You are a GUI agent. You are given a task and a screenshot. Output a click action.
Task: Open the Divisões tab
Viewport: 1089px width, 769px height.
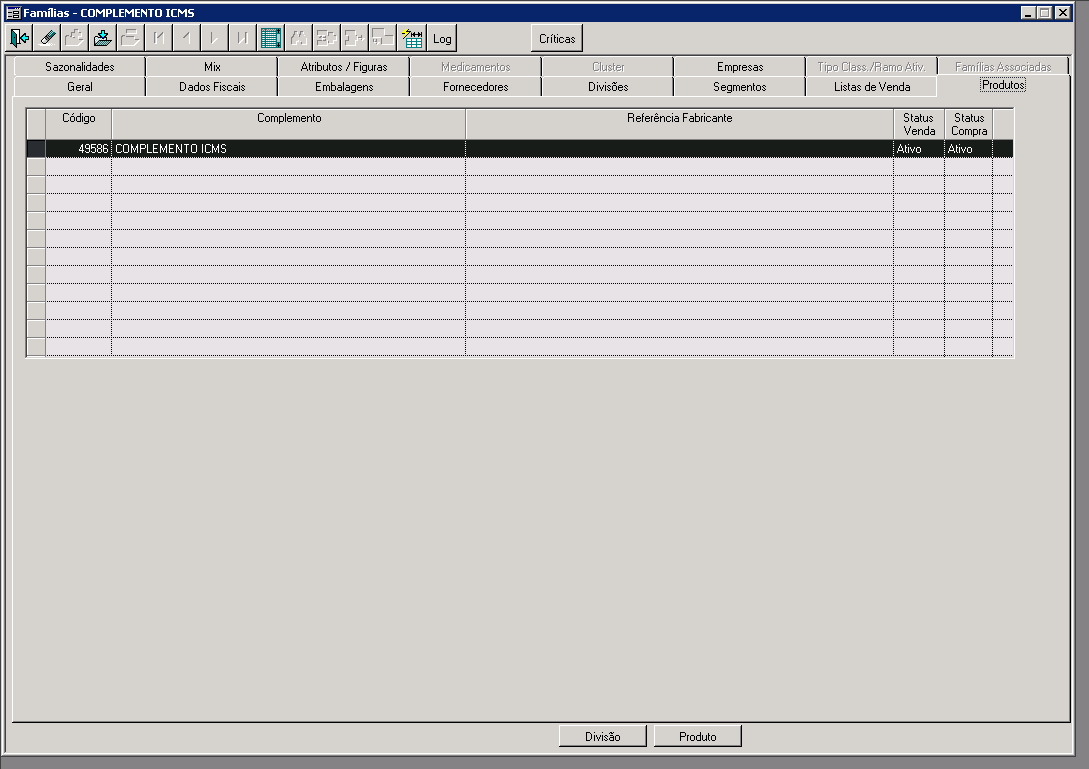tap(608, 87)
